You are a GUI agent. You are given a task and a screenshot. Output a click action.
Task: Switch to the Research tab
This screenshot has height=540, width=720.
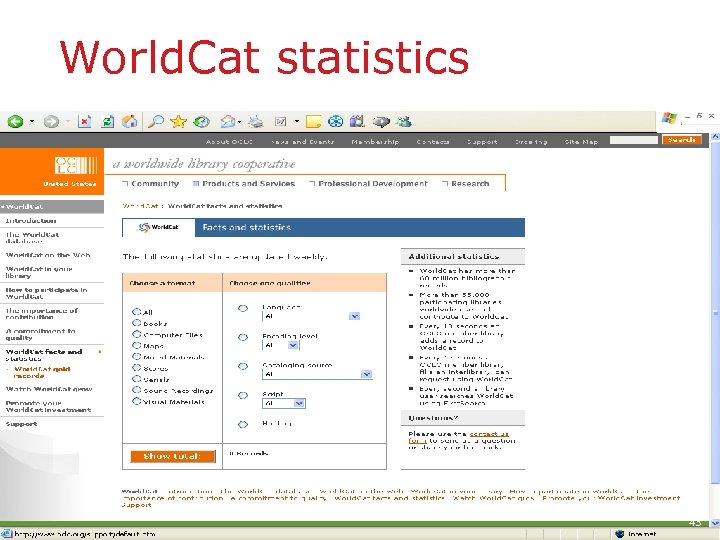[x=466, y=184]
